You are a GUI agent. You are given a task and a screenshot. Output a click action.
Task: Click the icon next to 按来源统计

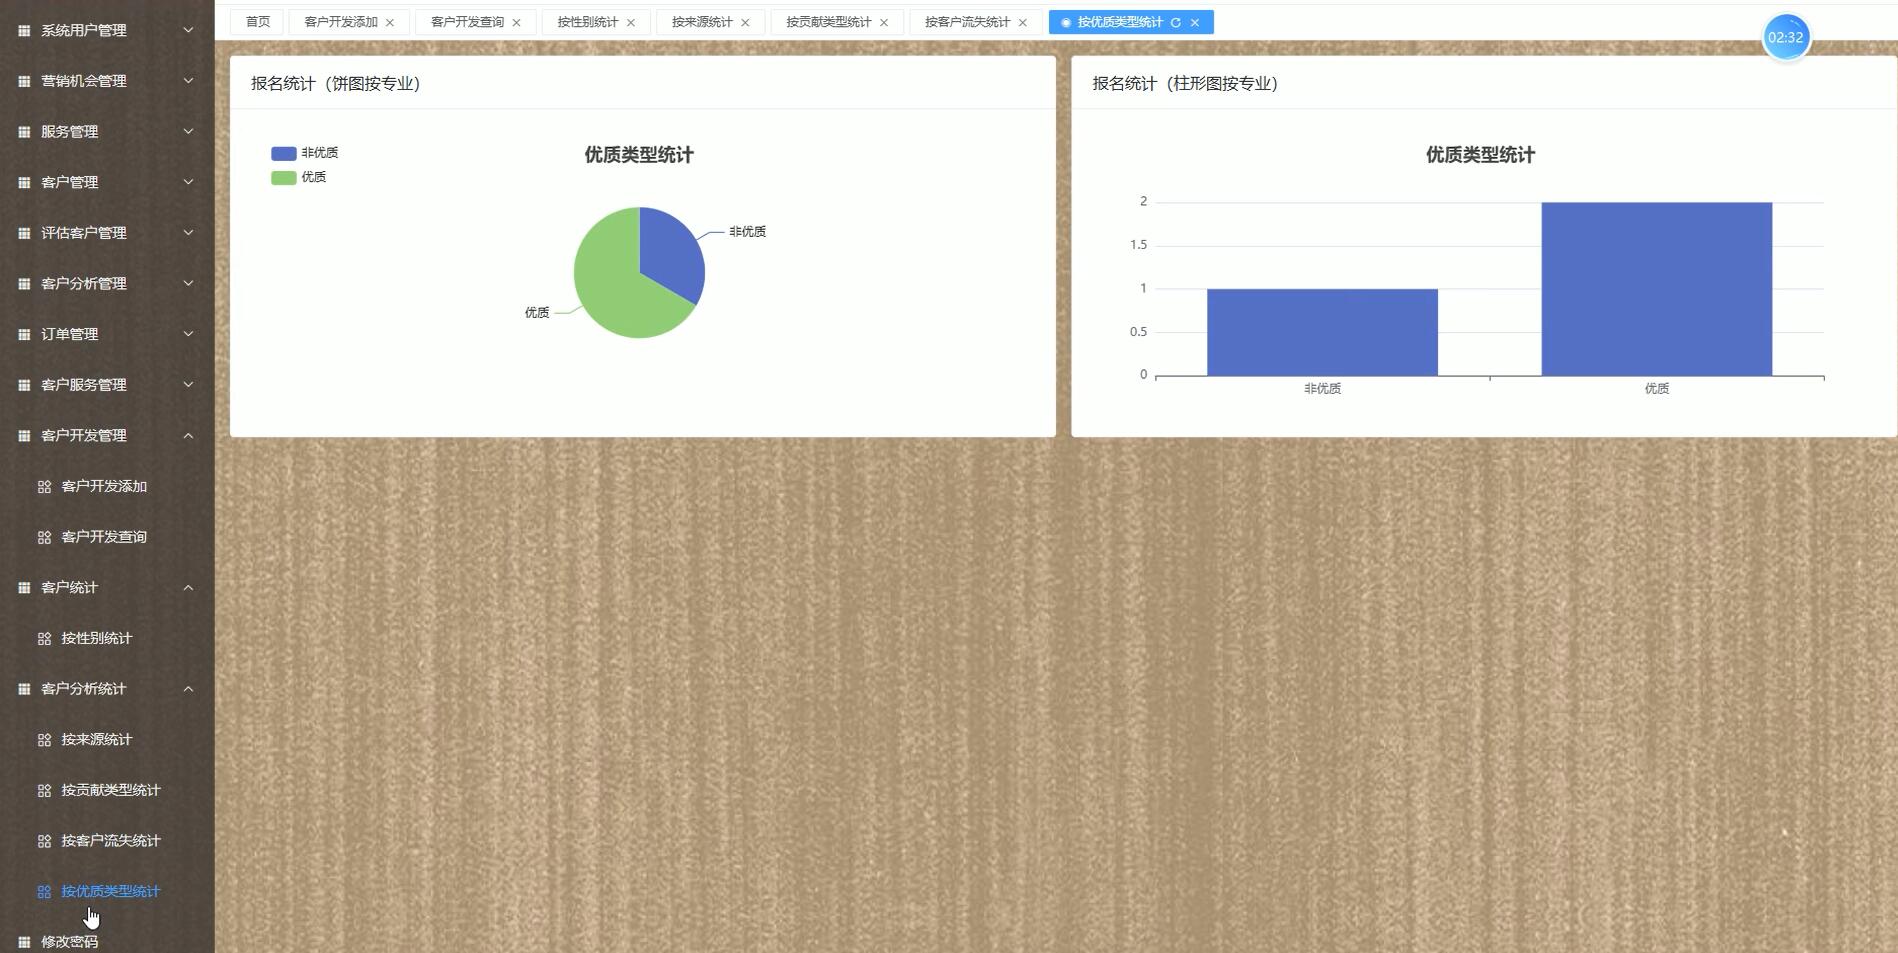(x=44, y=740)
